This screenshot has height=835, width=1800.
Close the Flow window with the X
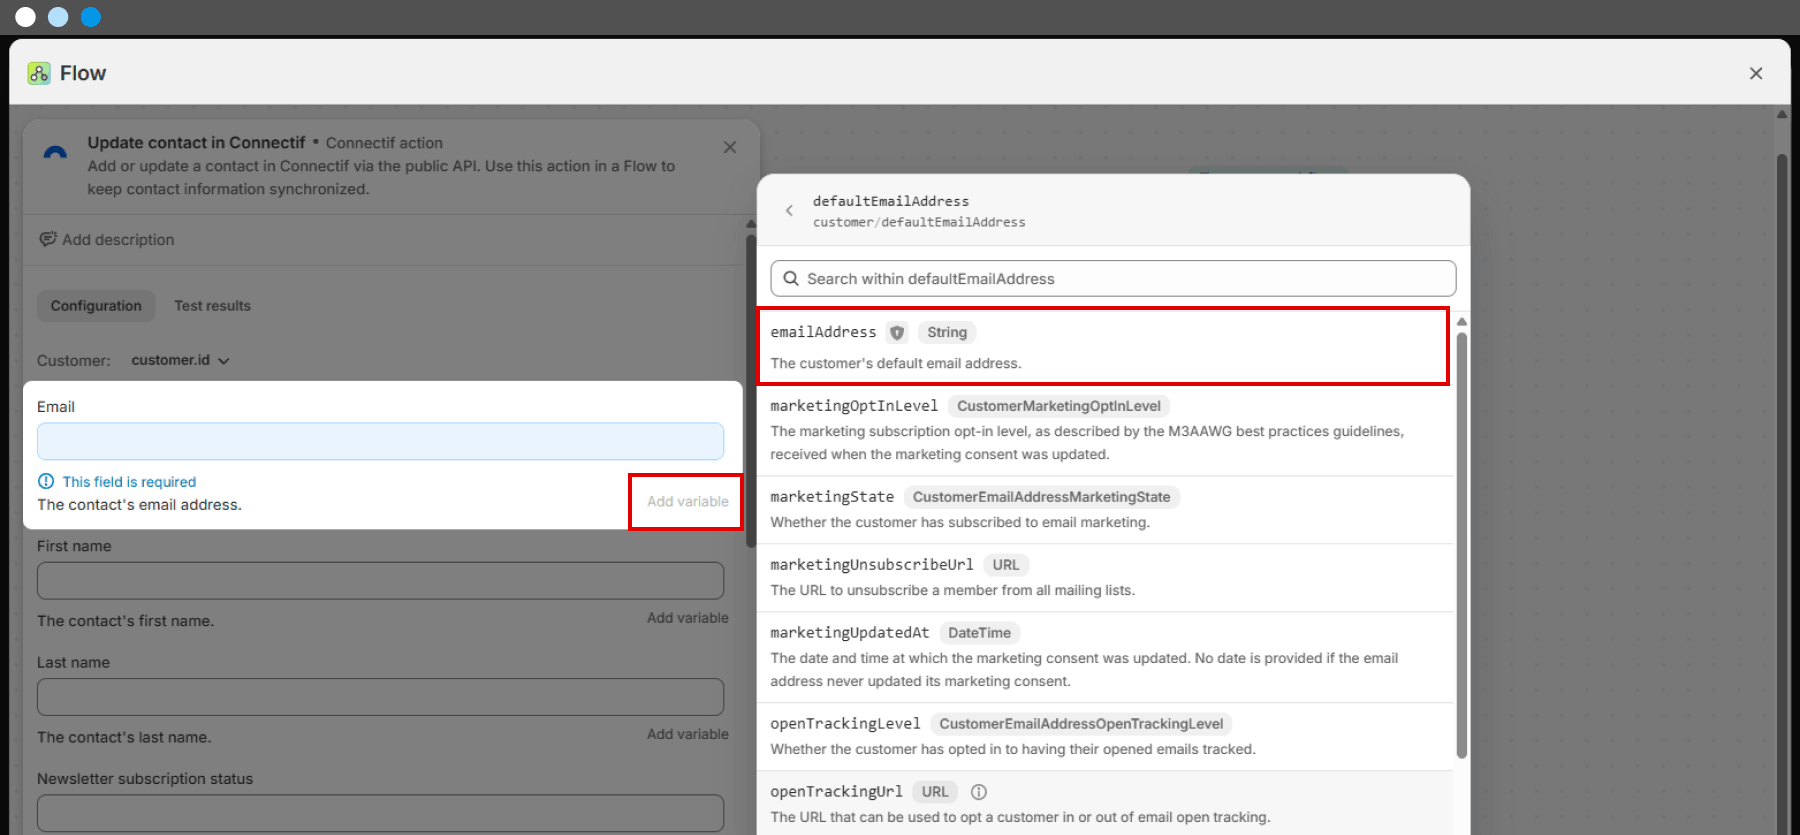[x=1755, y=73]
